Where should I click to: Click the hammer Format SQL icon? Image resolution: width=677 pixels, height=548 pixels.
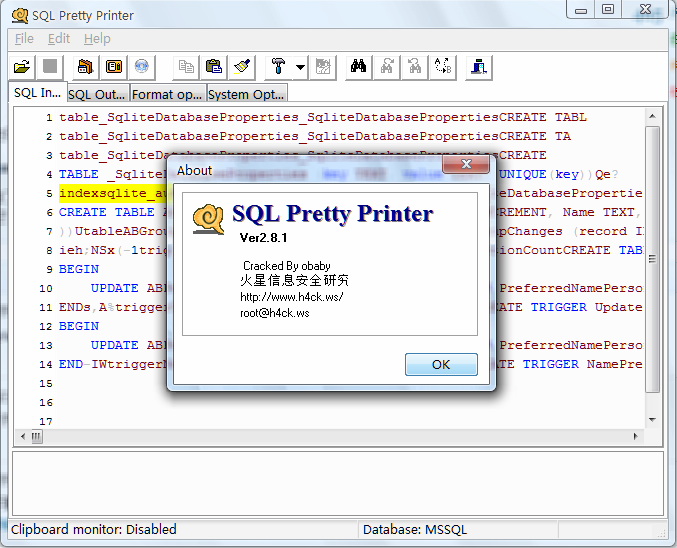pyautogui.click(x=278, y=67)
